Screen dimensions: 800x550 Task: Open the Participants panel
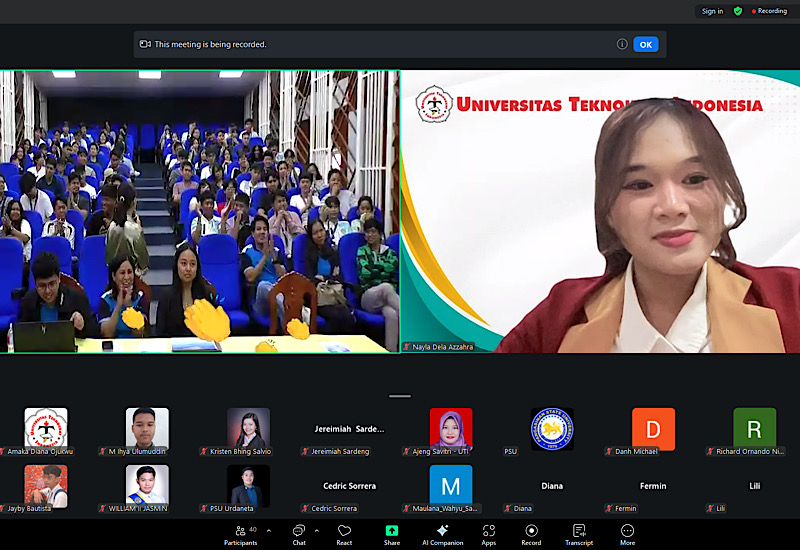[x=241, y=535]
